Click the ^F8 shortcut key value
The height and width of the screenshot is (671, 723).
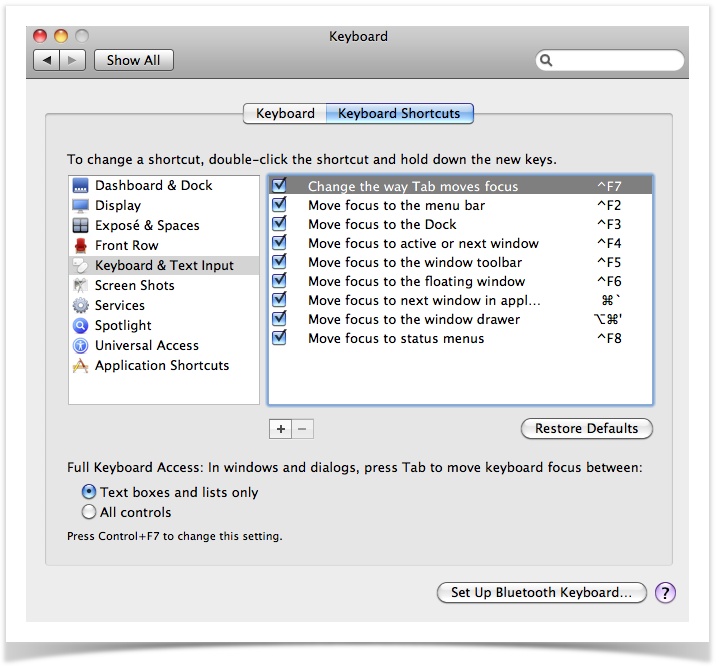[609, 338]
